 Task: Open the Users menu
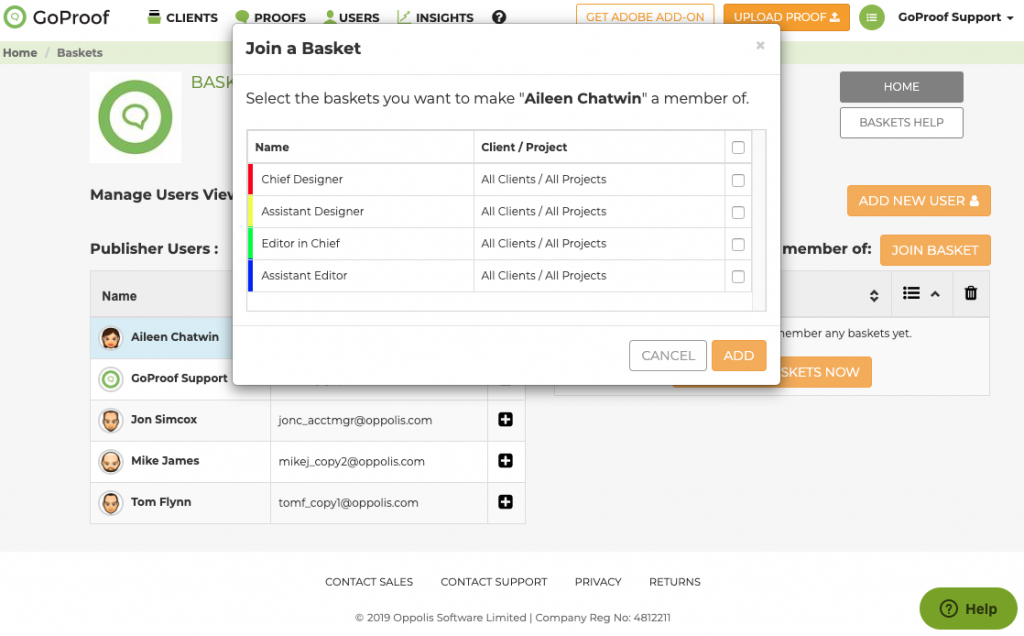[351, 18]
